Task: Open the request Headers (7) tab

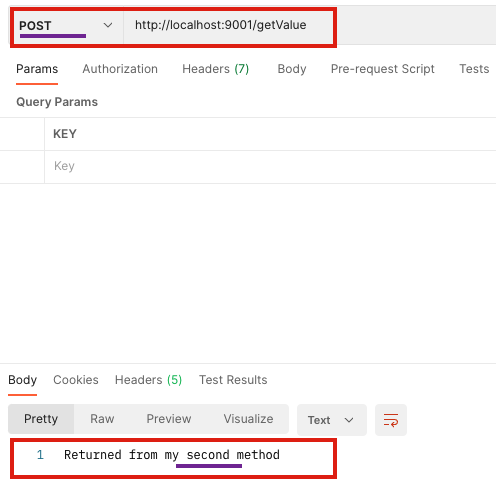Action: (x=216, y=69)
